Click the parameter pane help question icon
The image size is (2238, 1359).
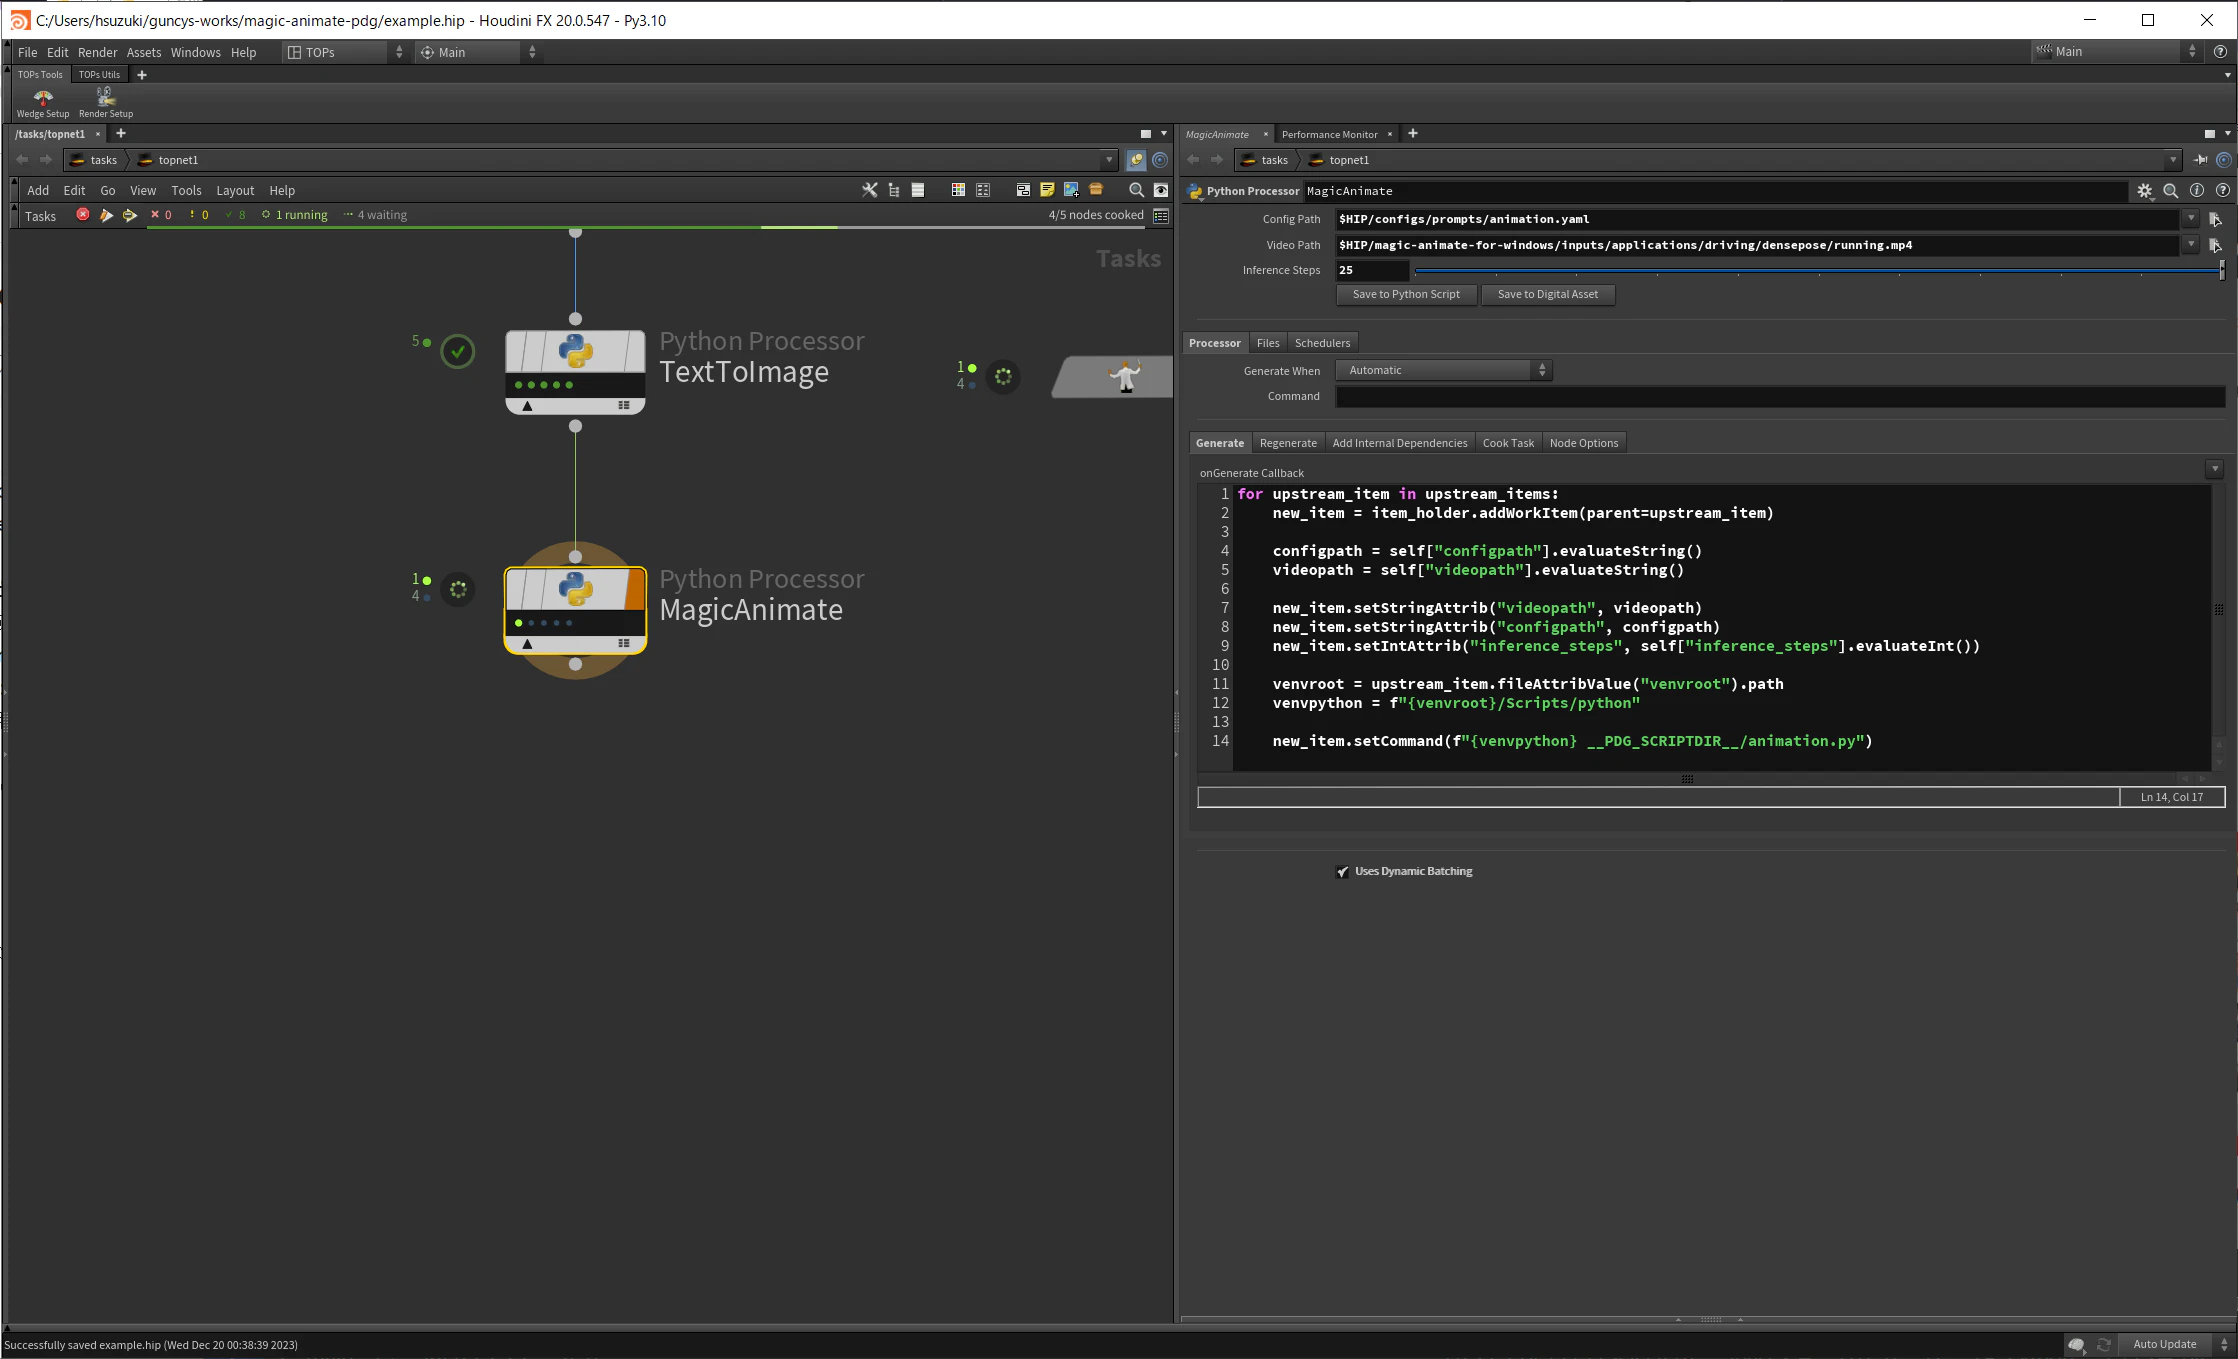click(x=2223, y=191)
